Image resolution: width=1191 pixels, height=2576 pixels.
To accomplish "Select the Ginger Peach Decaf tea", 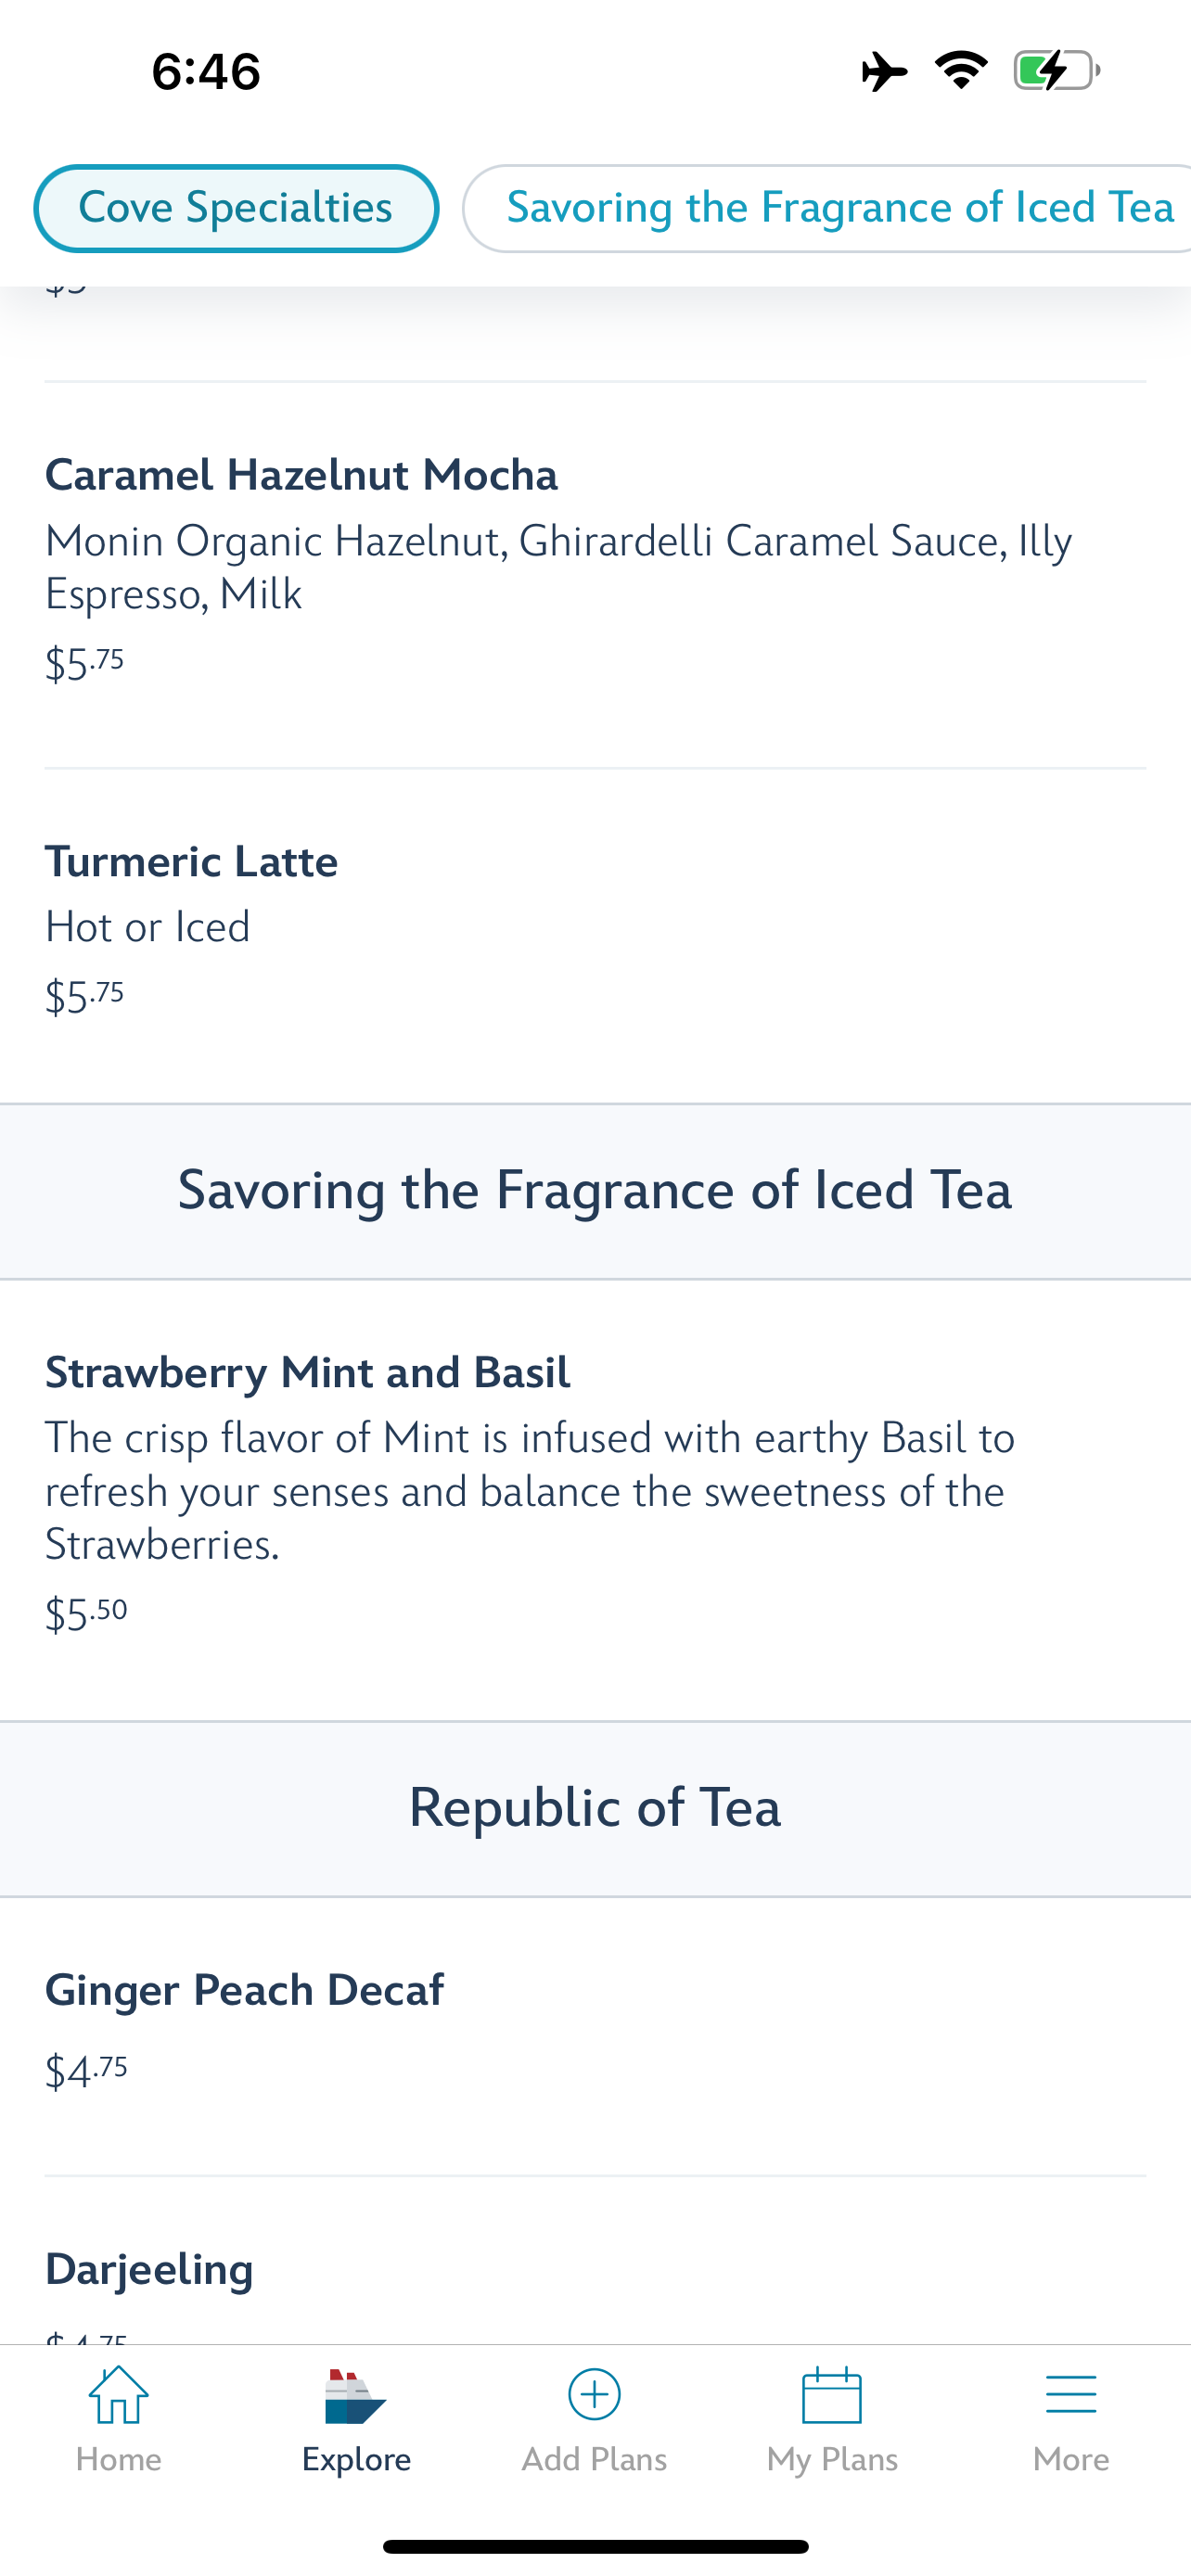I will [x=244, y=1990].
